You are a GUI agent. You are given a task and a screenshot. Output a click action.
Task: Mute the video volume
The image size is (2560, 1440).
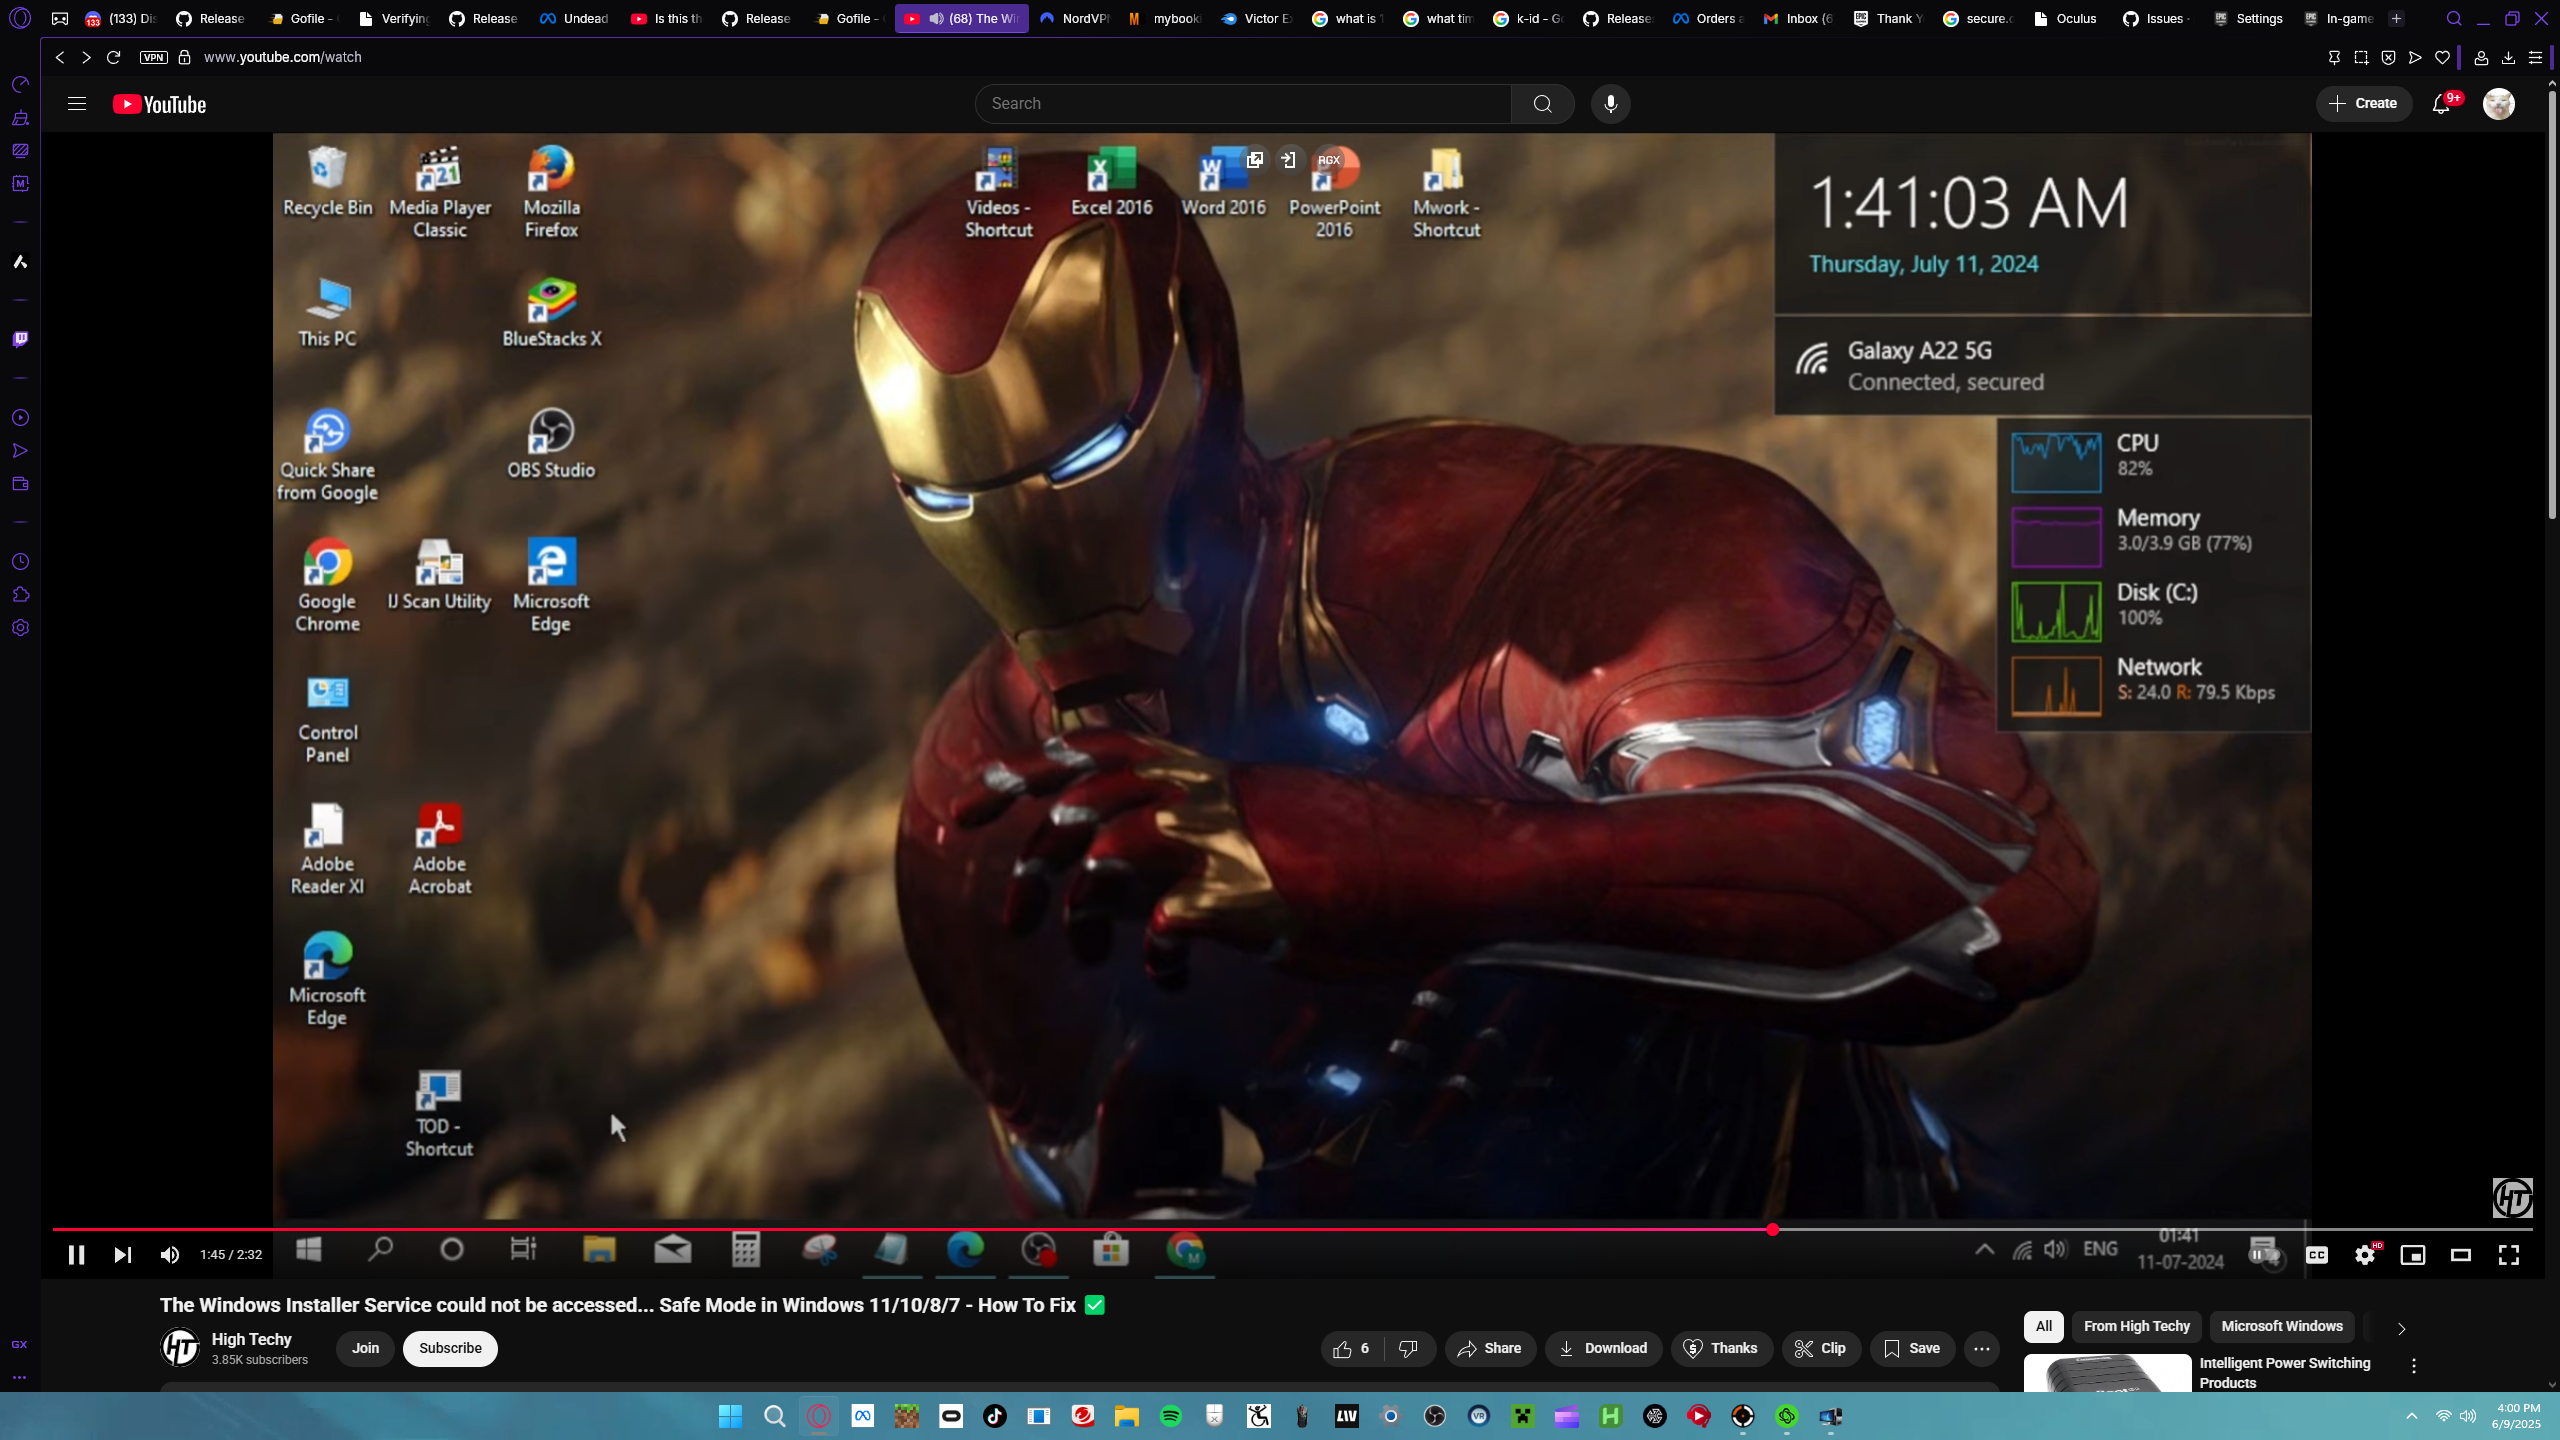click(170, 1255)
